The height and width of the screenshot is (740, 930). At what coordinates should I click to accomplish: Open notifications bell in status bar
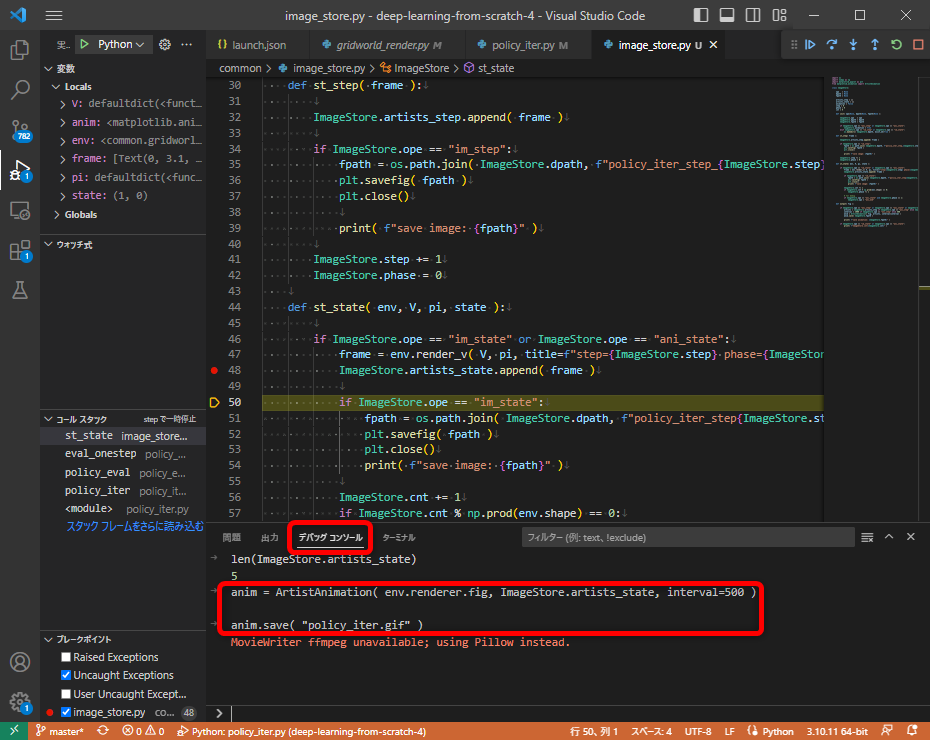click(912, 731)
